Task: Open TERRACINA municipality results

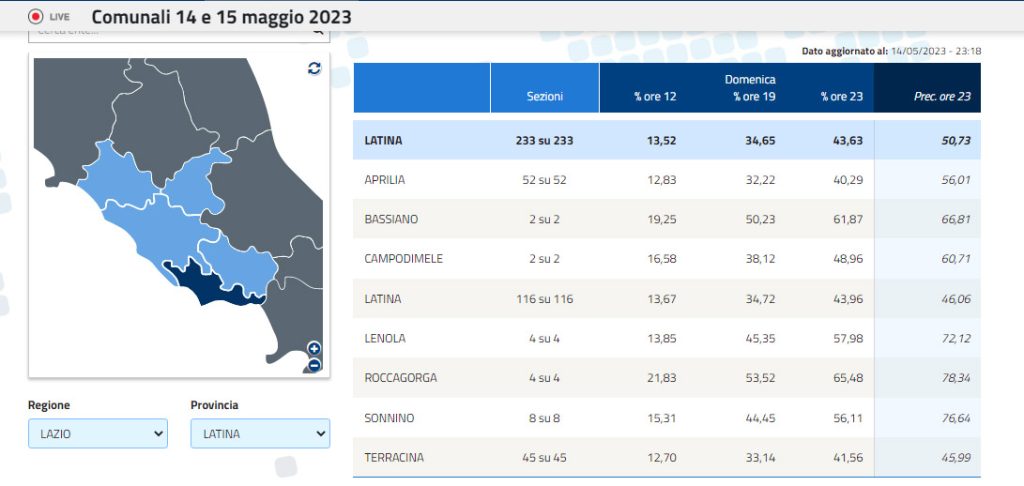Action: (x=394, y=458)
